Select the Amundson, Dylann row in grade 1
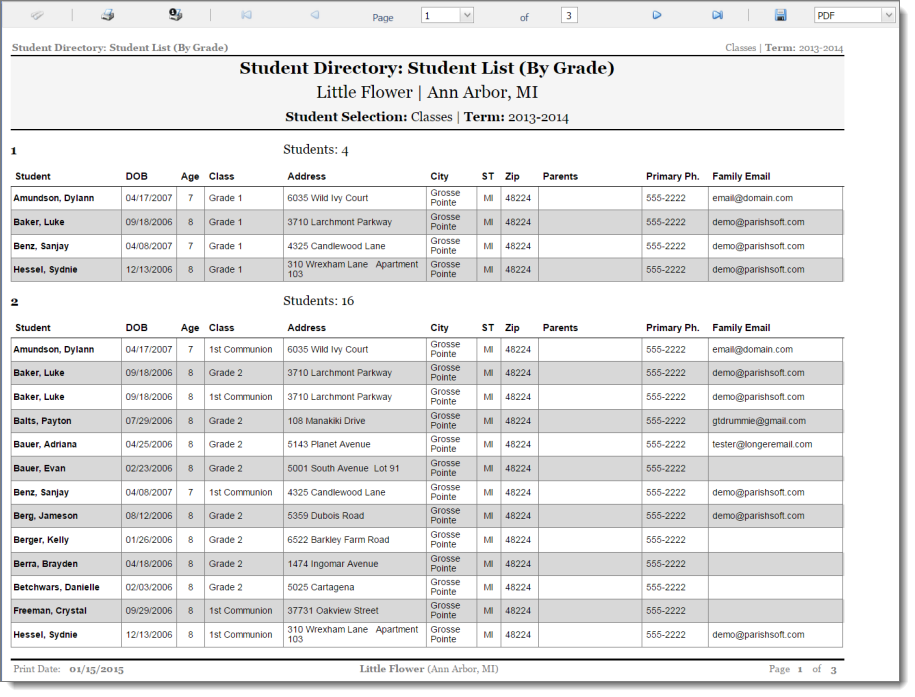 pyautogui.click(x=427, y=198)
